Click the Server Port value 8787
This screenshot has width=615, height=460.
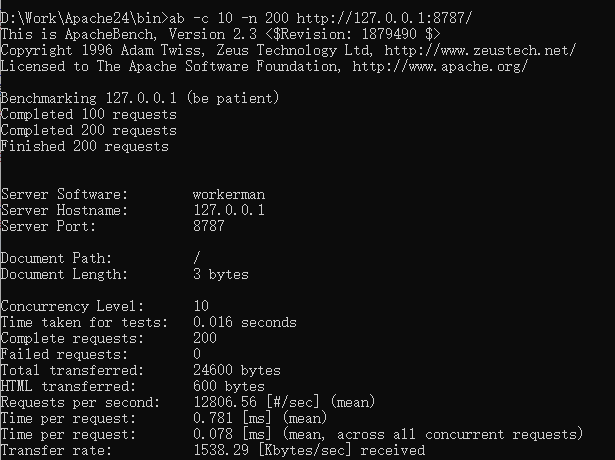[x=209, y=226]
